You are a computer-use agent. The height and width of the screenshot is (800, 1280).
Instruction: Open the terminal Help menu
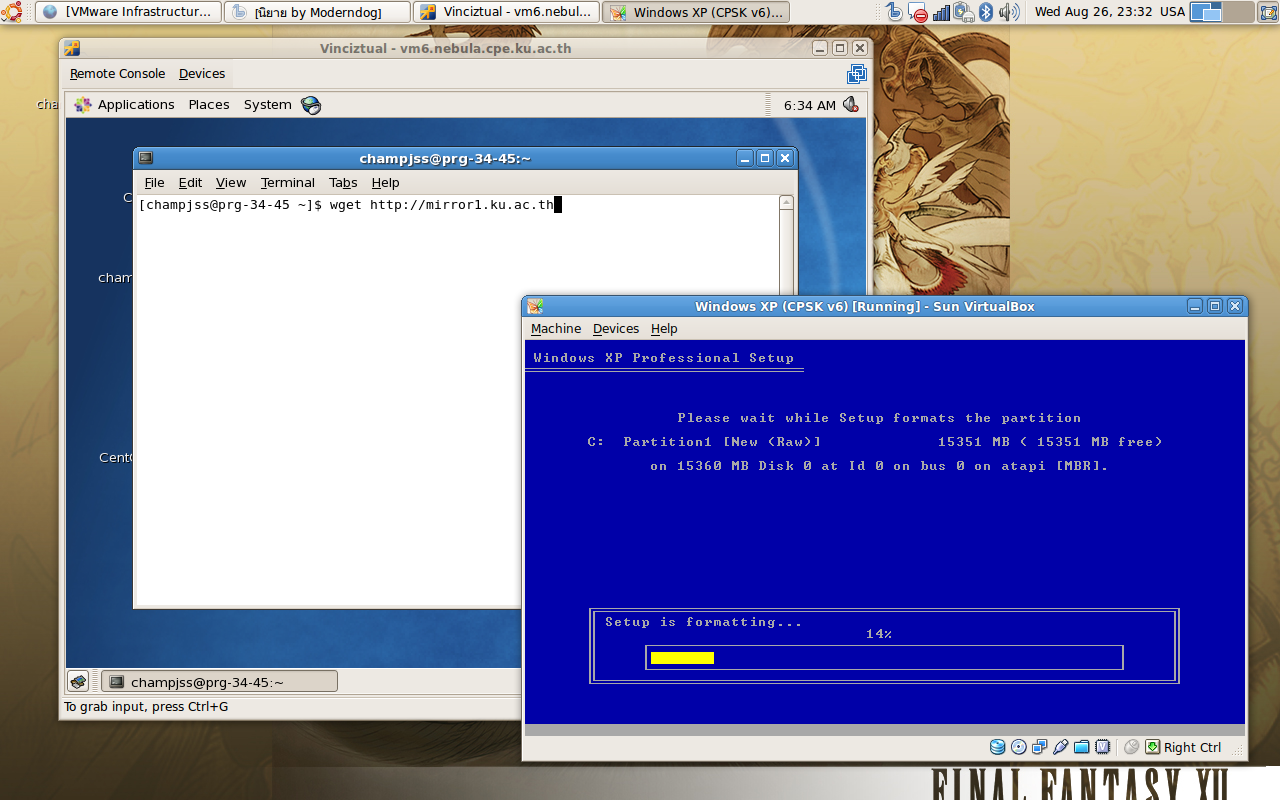(x=385, y=183)
